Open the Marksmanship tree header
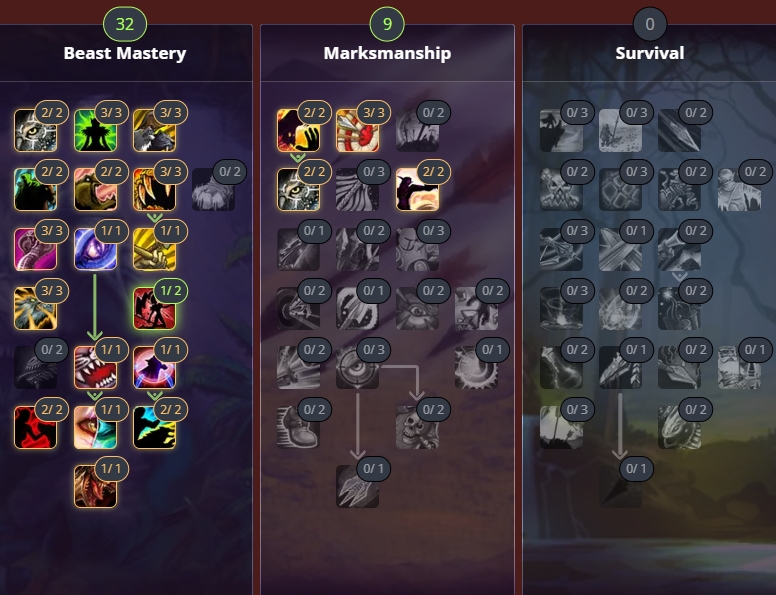 pyautogui.click(x=387, y=53)
